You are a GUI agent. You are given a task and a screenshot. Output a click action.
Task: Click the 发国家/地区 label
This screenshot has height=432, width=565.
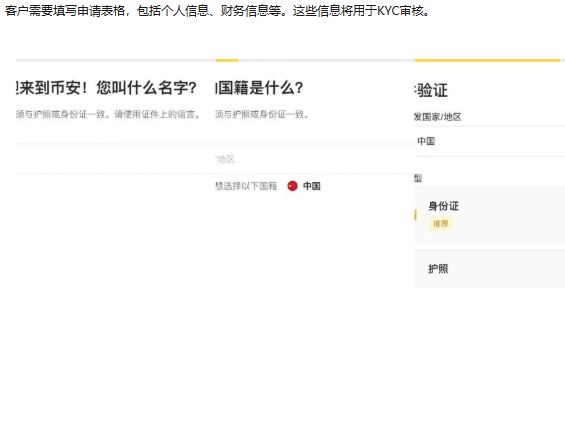tap(437, 117)
